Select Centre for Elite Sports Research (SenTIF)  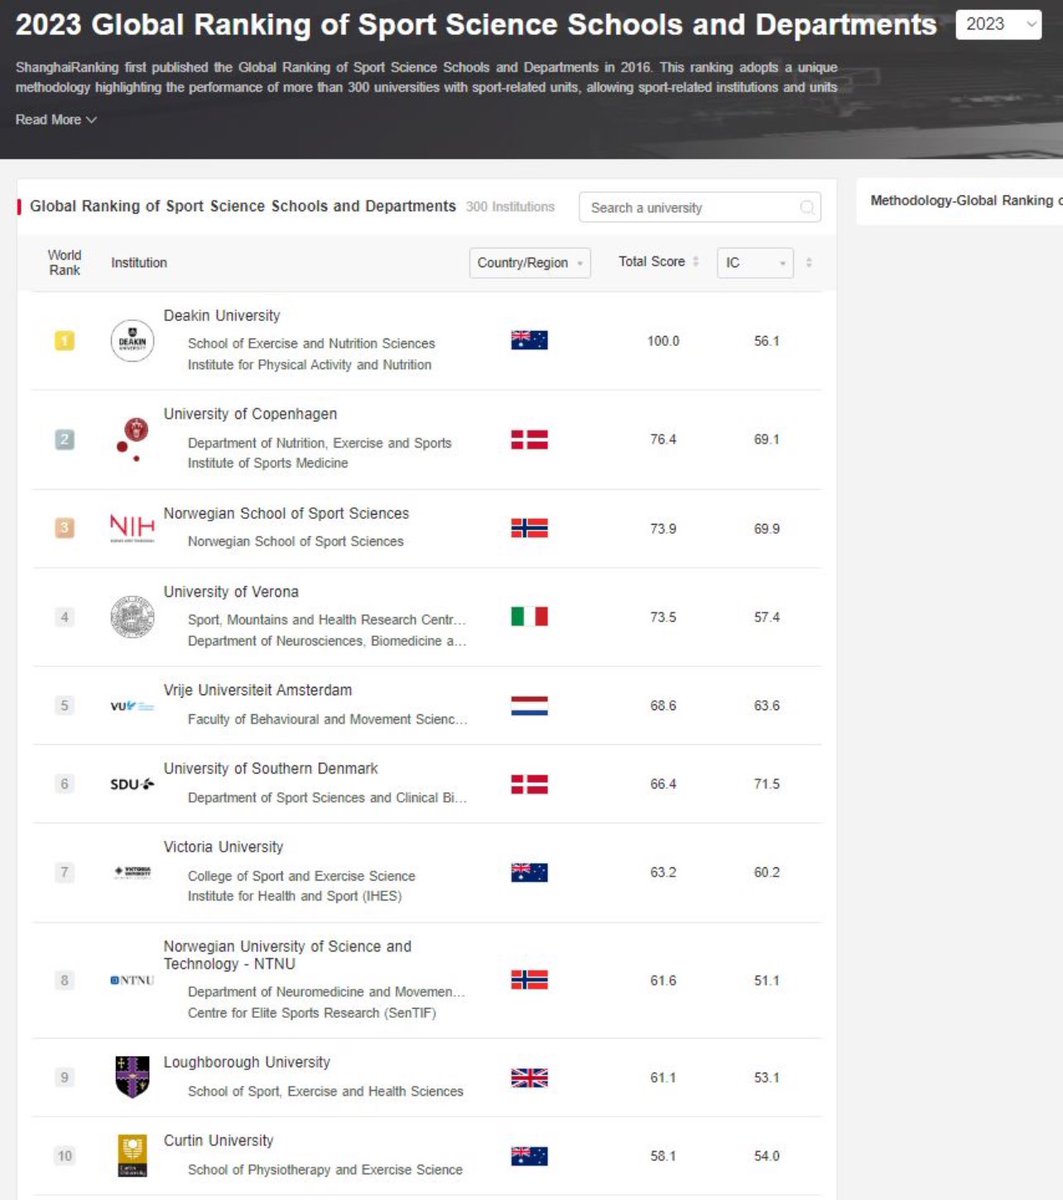[312, 1013]
